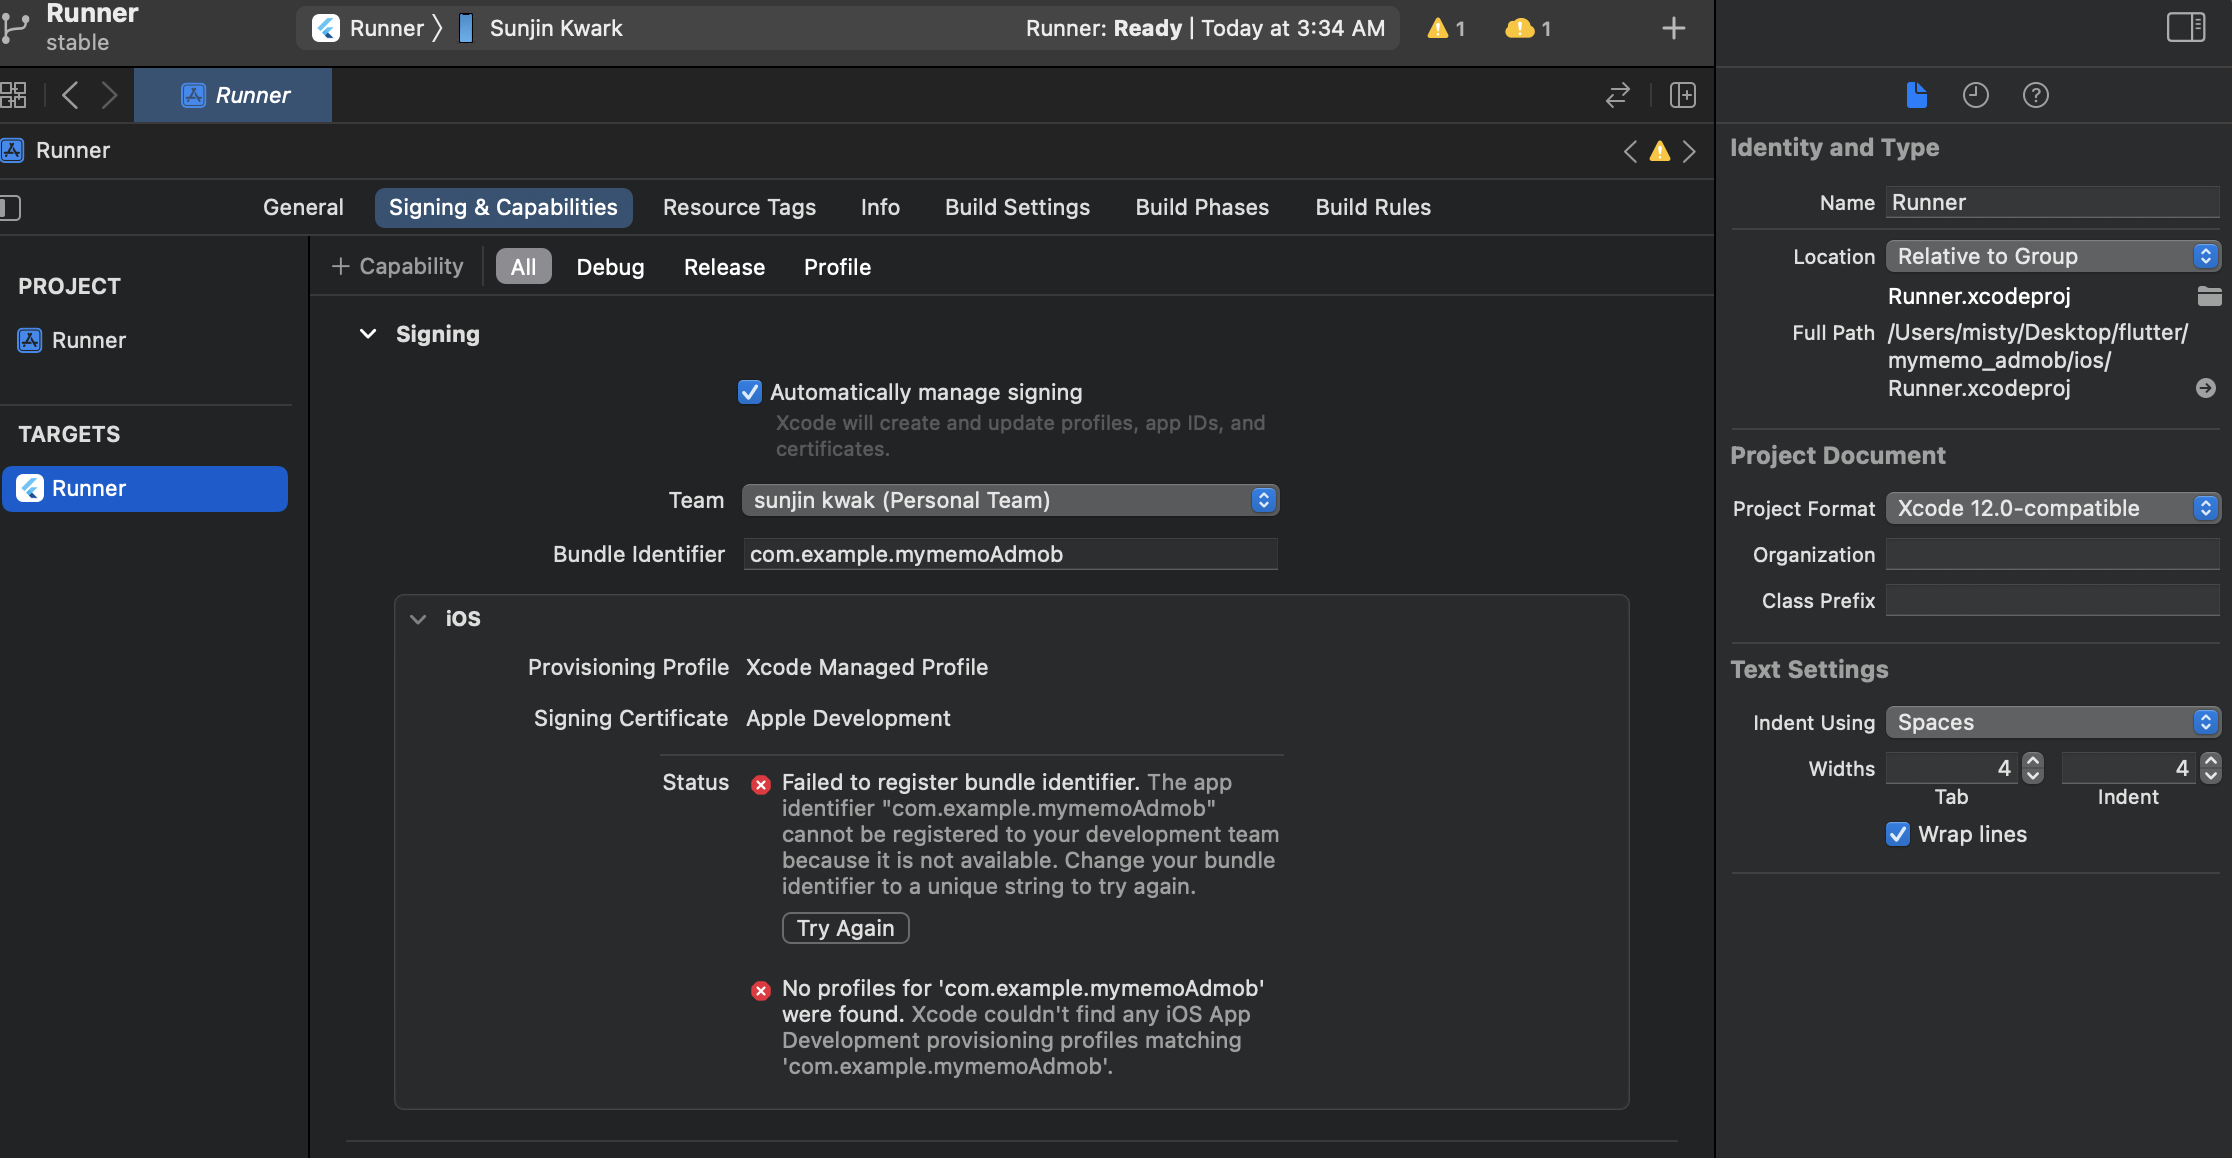The height and width of the screenshot is (1158, 2232).
Task: Disable Automatically manage signing
Action: [x=750, y=392]
